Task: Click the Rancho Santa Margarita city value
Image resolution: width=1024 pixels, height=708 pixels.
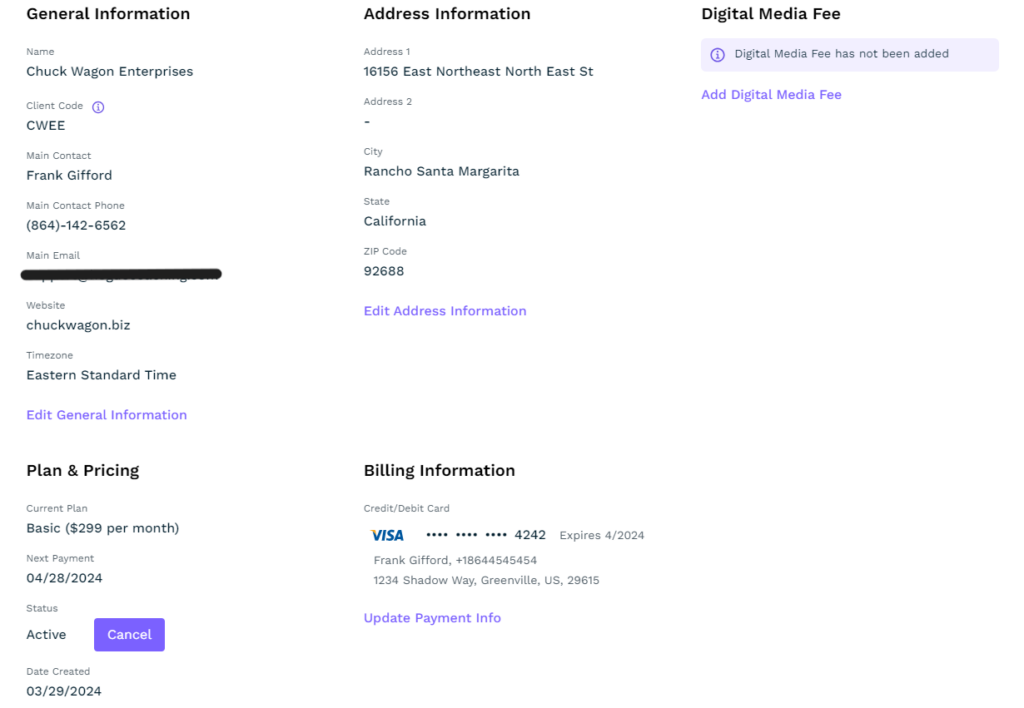Action: coord(441,171)
